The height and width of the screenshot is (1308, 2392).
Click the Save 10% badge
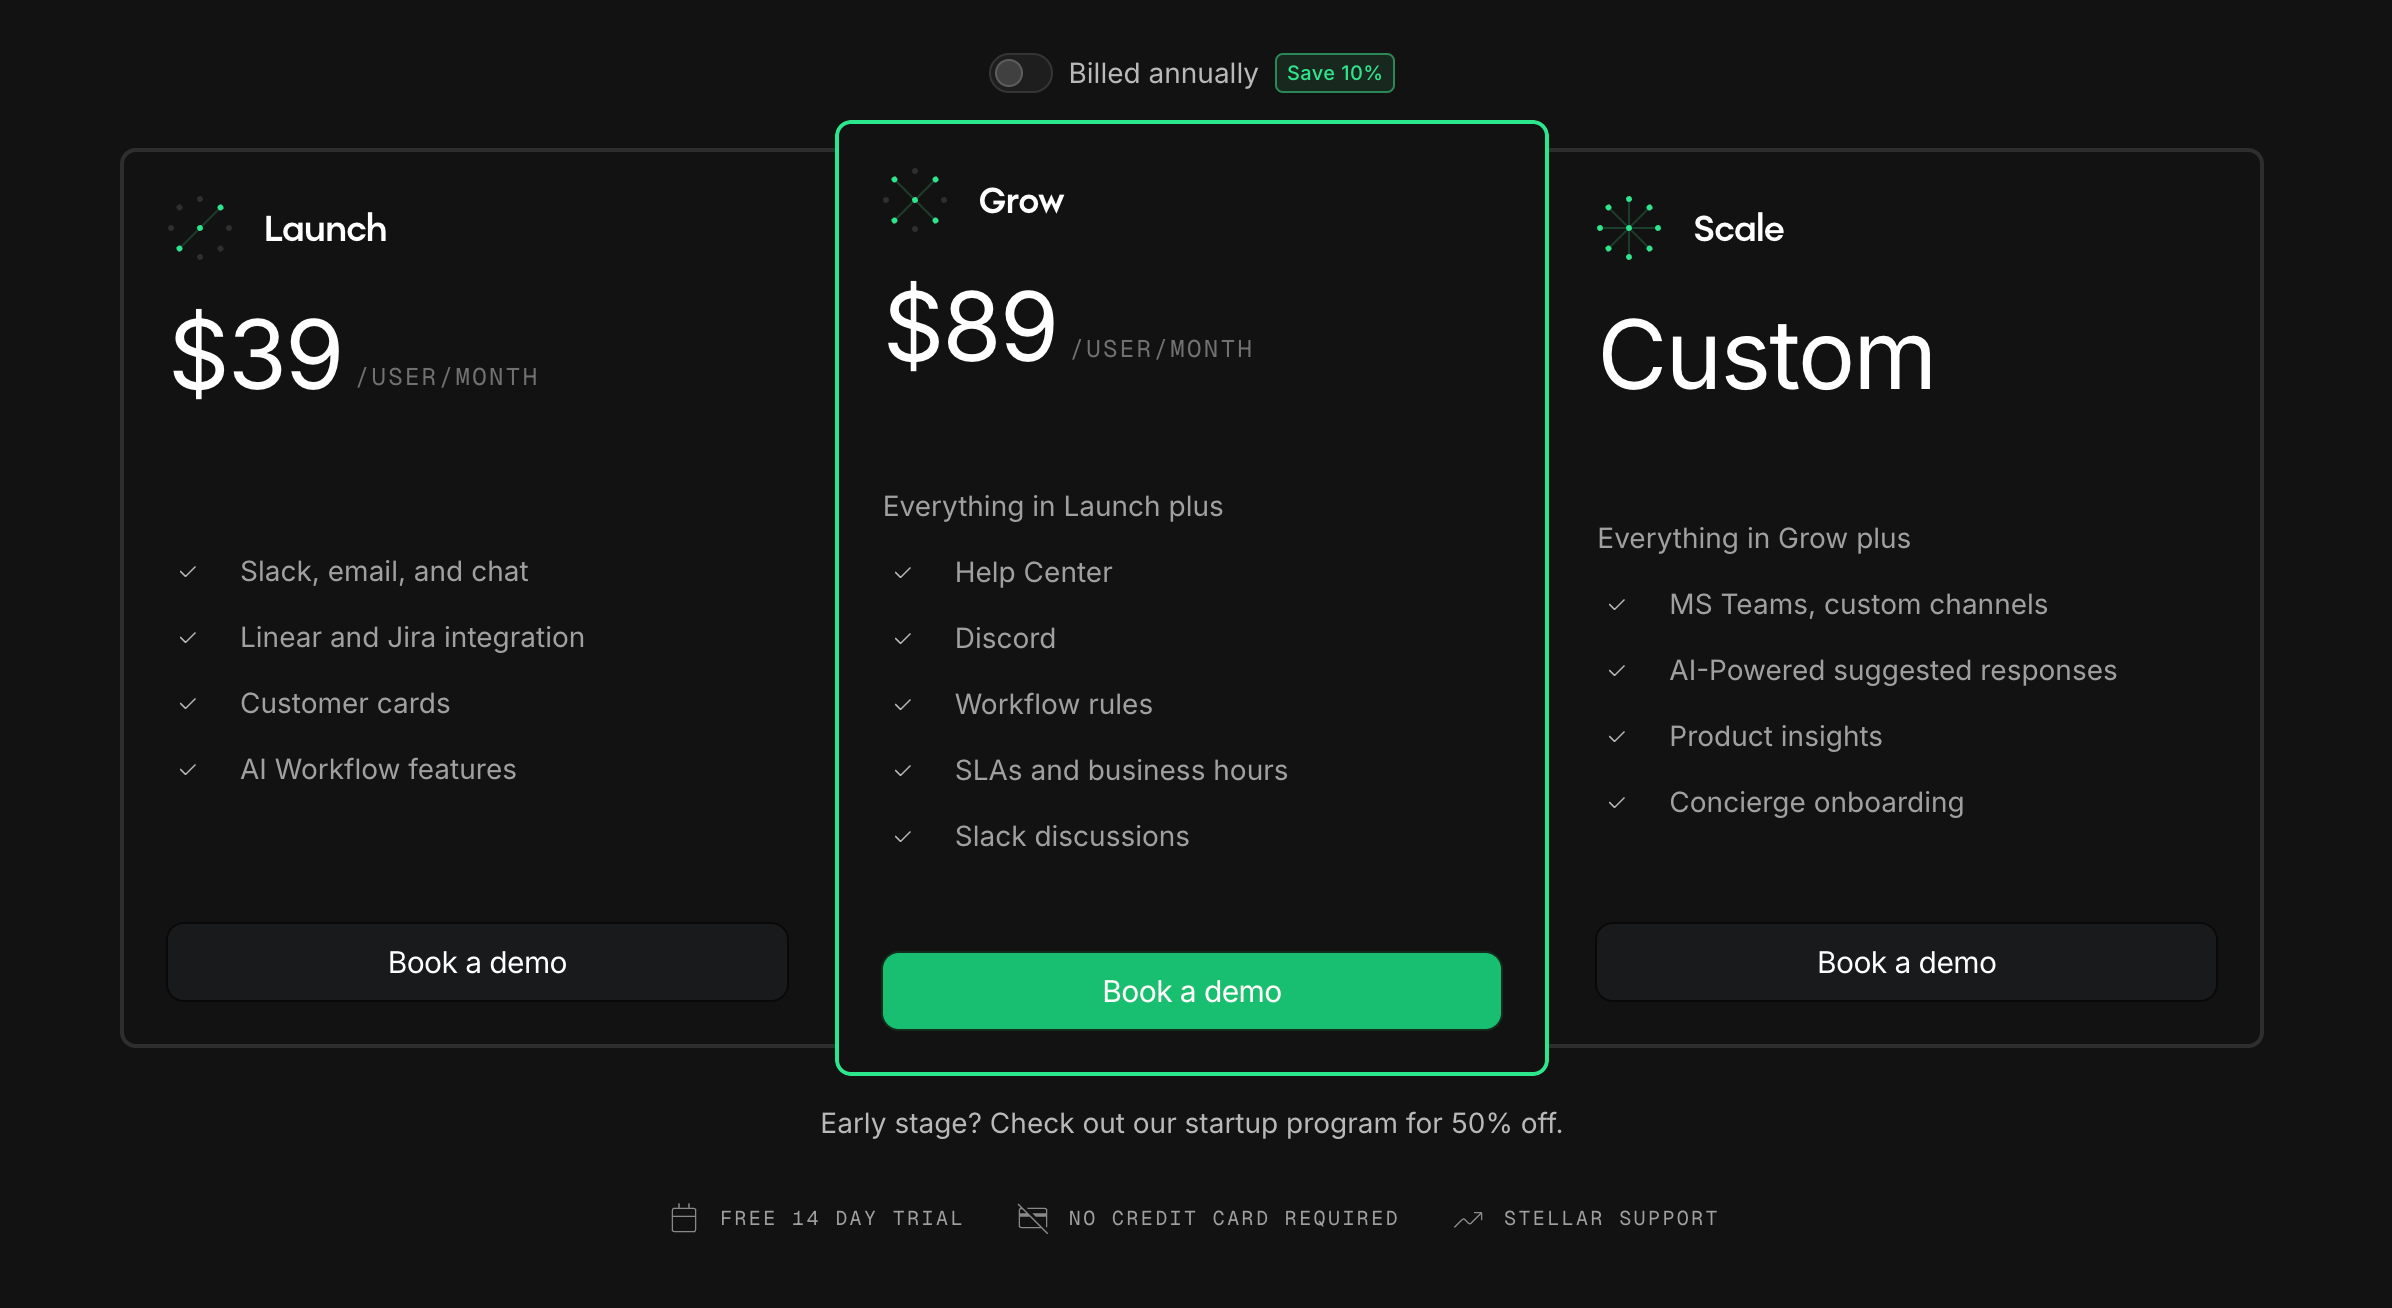click(1334, 72)
